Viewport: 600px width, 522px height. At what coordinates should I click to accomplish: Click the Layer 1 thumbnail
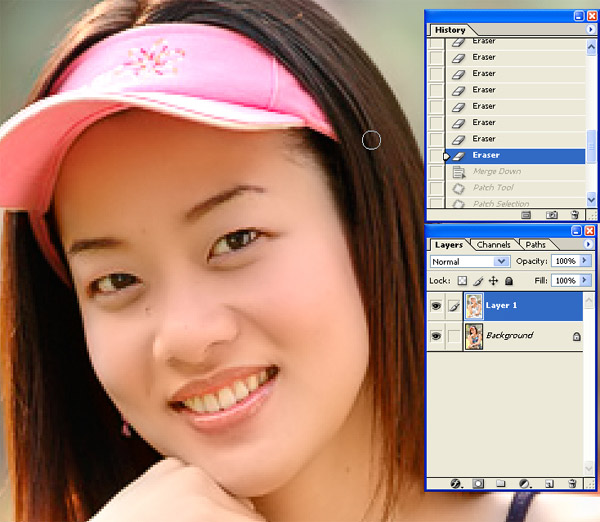pos(474,306)
